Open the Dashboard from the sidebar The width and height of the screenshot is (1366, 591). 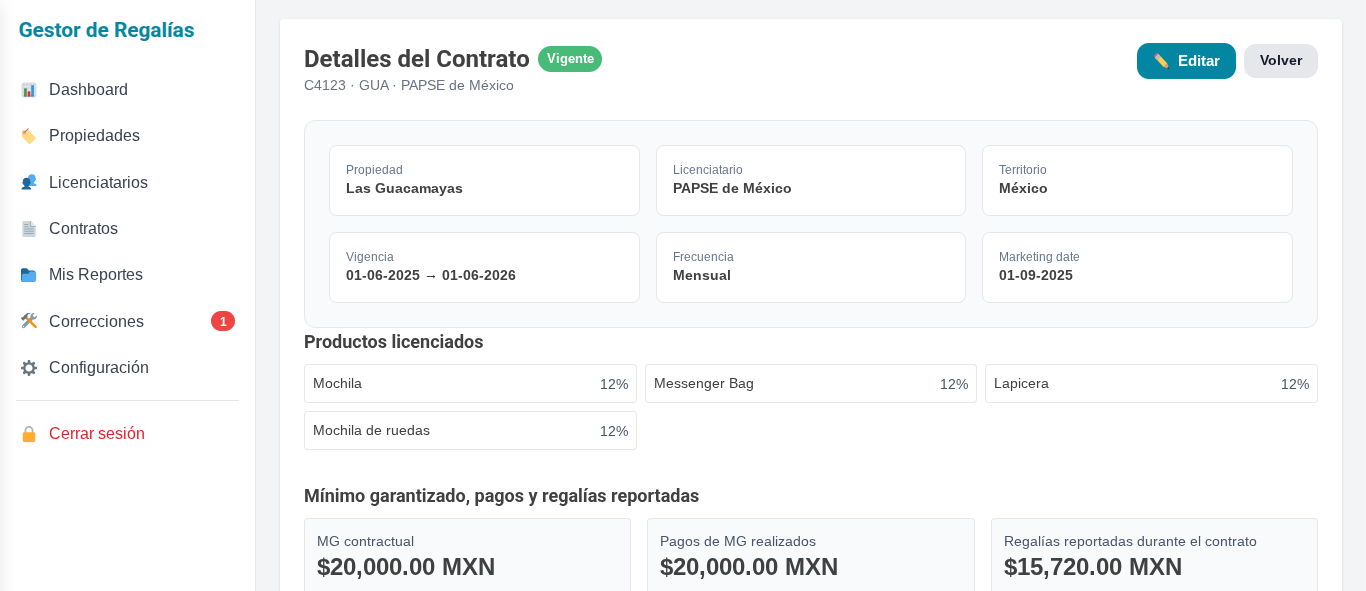tap(31, 89)
